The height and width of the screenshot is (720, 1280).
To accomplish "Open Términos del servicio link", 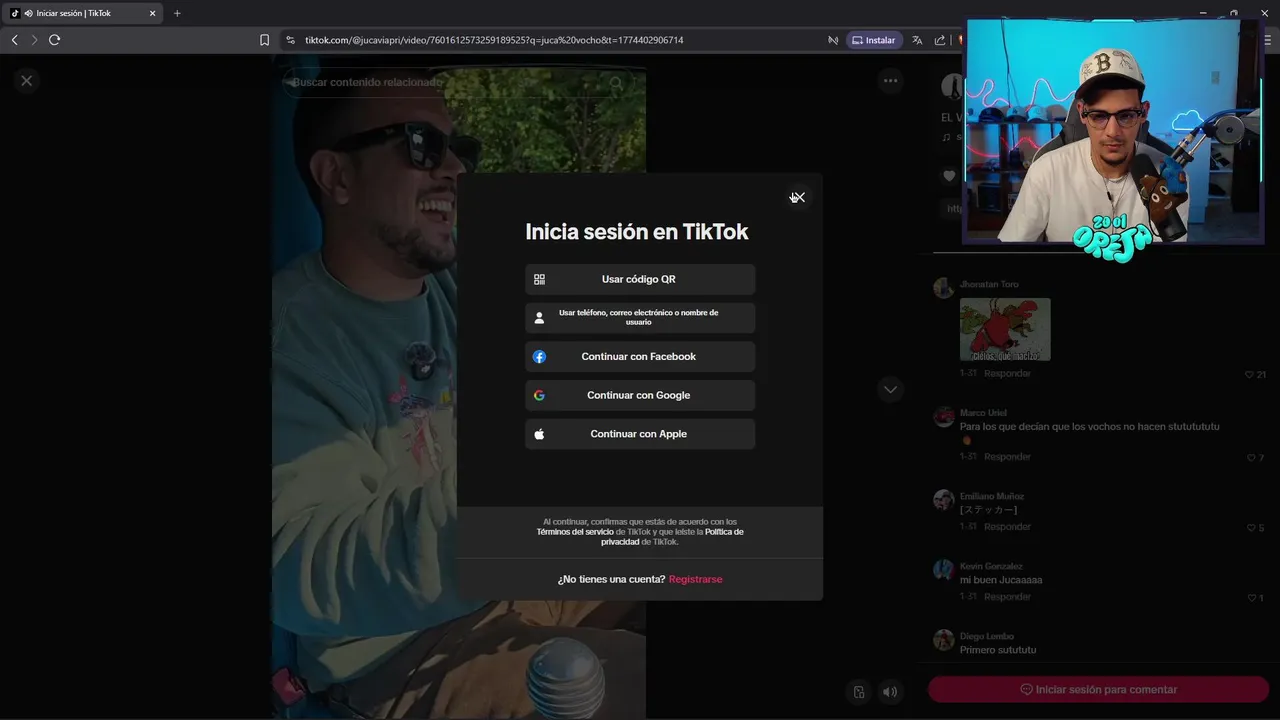I will [575, 532].
